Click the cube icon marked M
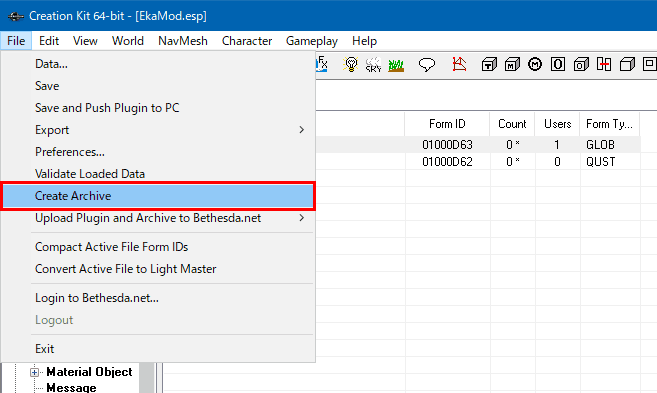This screenshot has height=393, width=657. (512, 65)
